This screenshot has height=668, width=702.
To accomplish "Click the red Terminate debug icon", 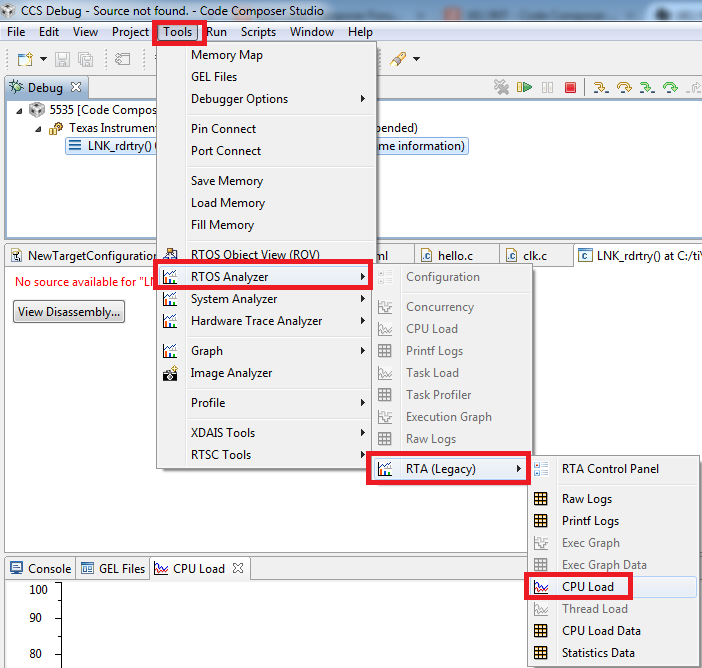I will (570, 87).
